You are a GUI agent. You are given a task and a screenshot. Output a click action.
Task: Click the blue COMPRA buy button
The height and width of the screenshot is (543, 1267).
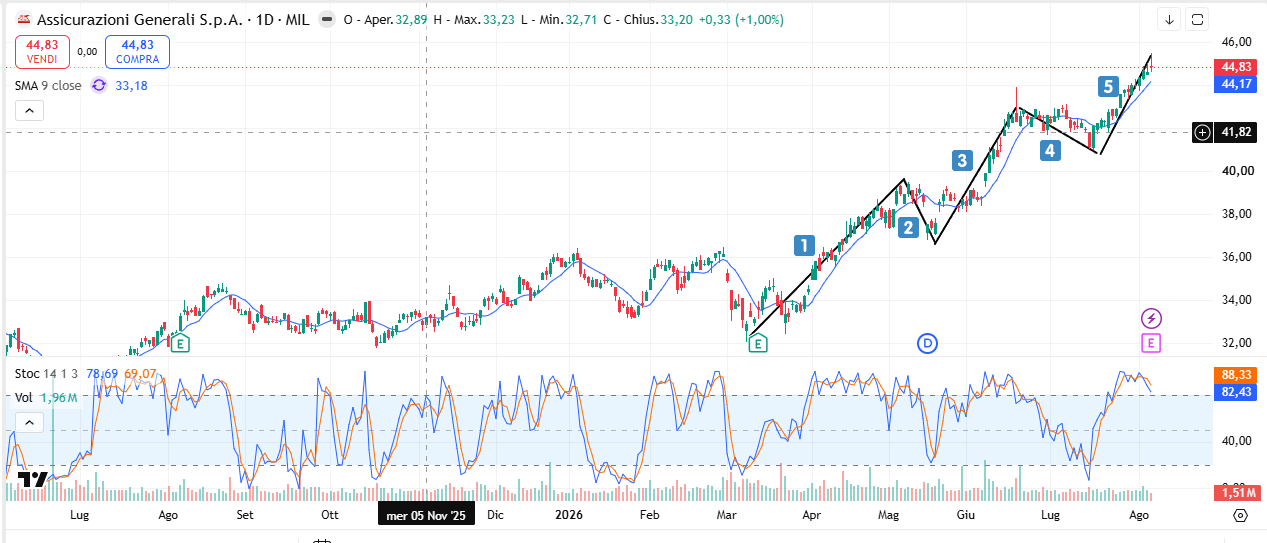pos(137,51)
